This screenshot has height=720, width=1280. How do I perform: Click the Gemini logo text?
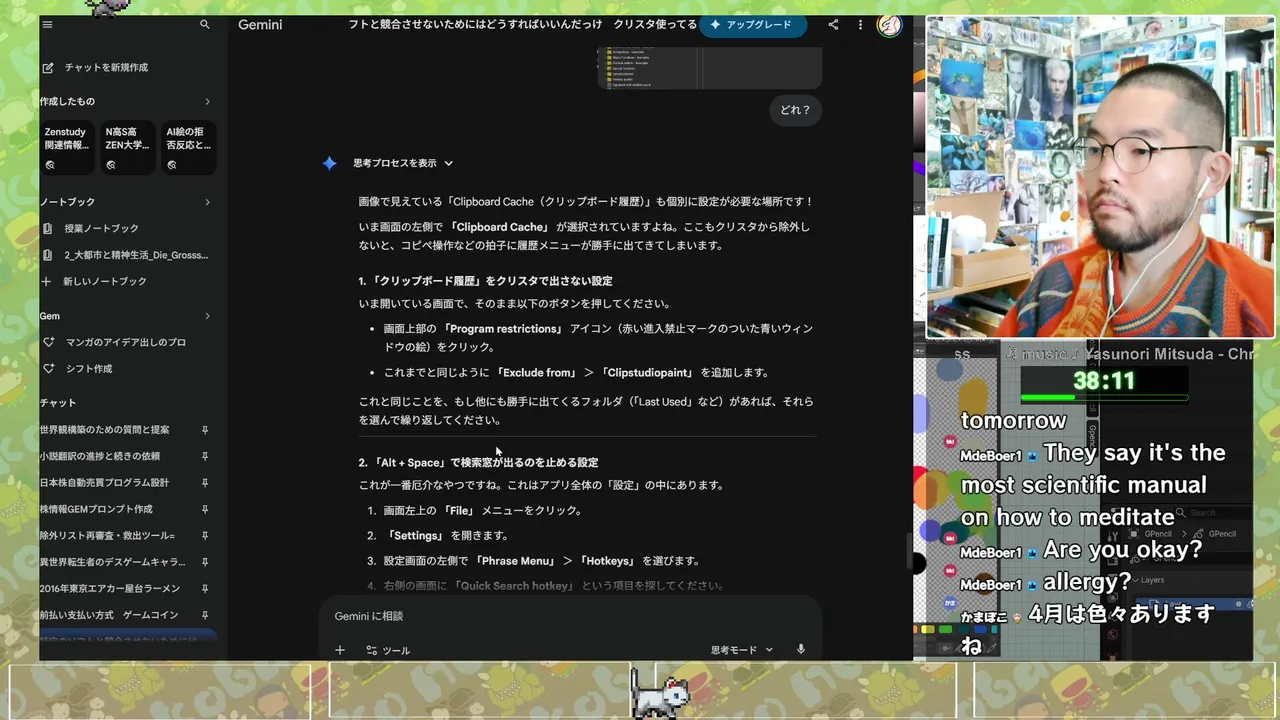coord(260,24)
